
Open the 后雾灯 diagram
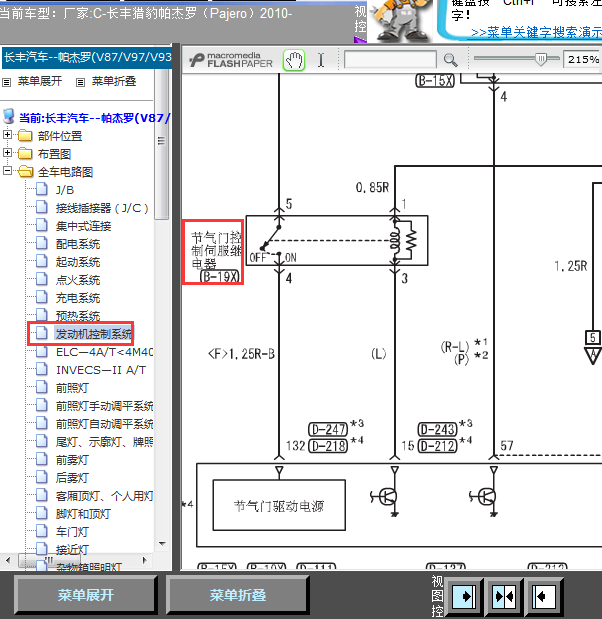coord(72,478)
